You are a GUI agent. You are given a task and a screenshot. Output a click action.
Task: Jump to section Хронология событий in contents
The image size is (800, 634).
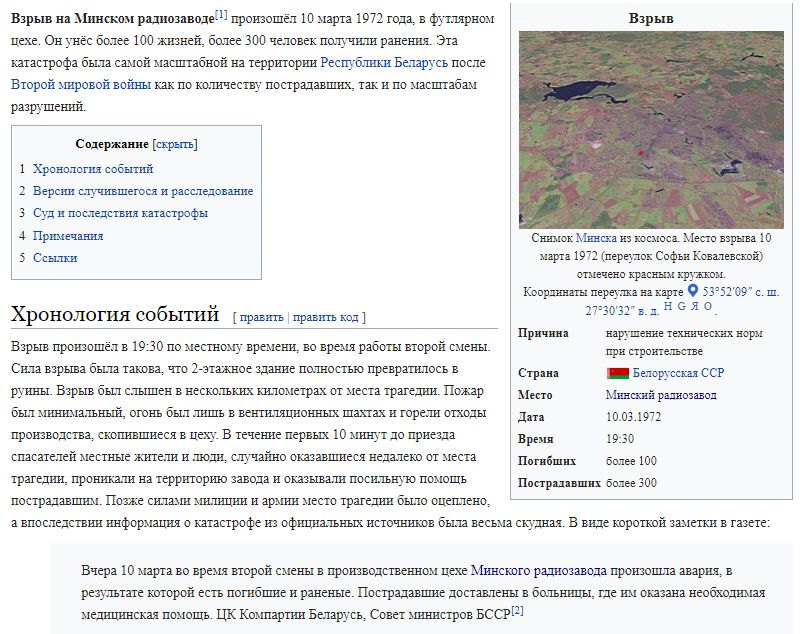[93, 169]
